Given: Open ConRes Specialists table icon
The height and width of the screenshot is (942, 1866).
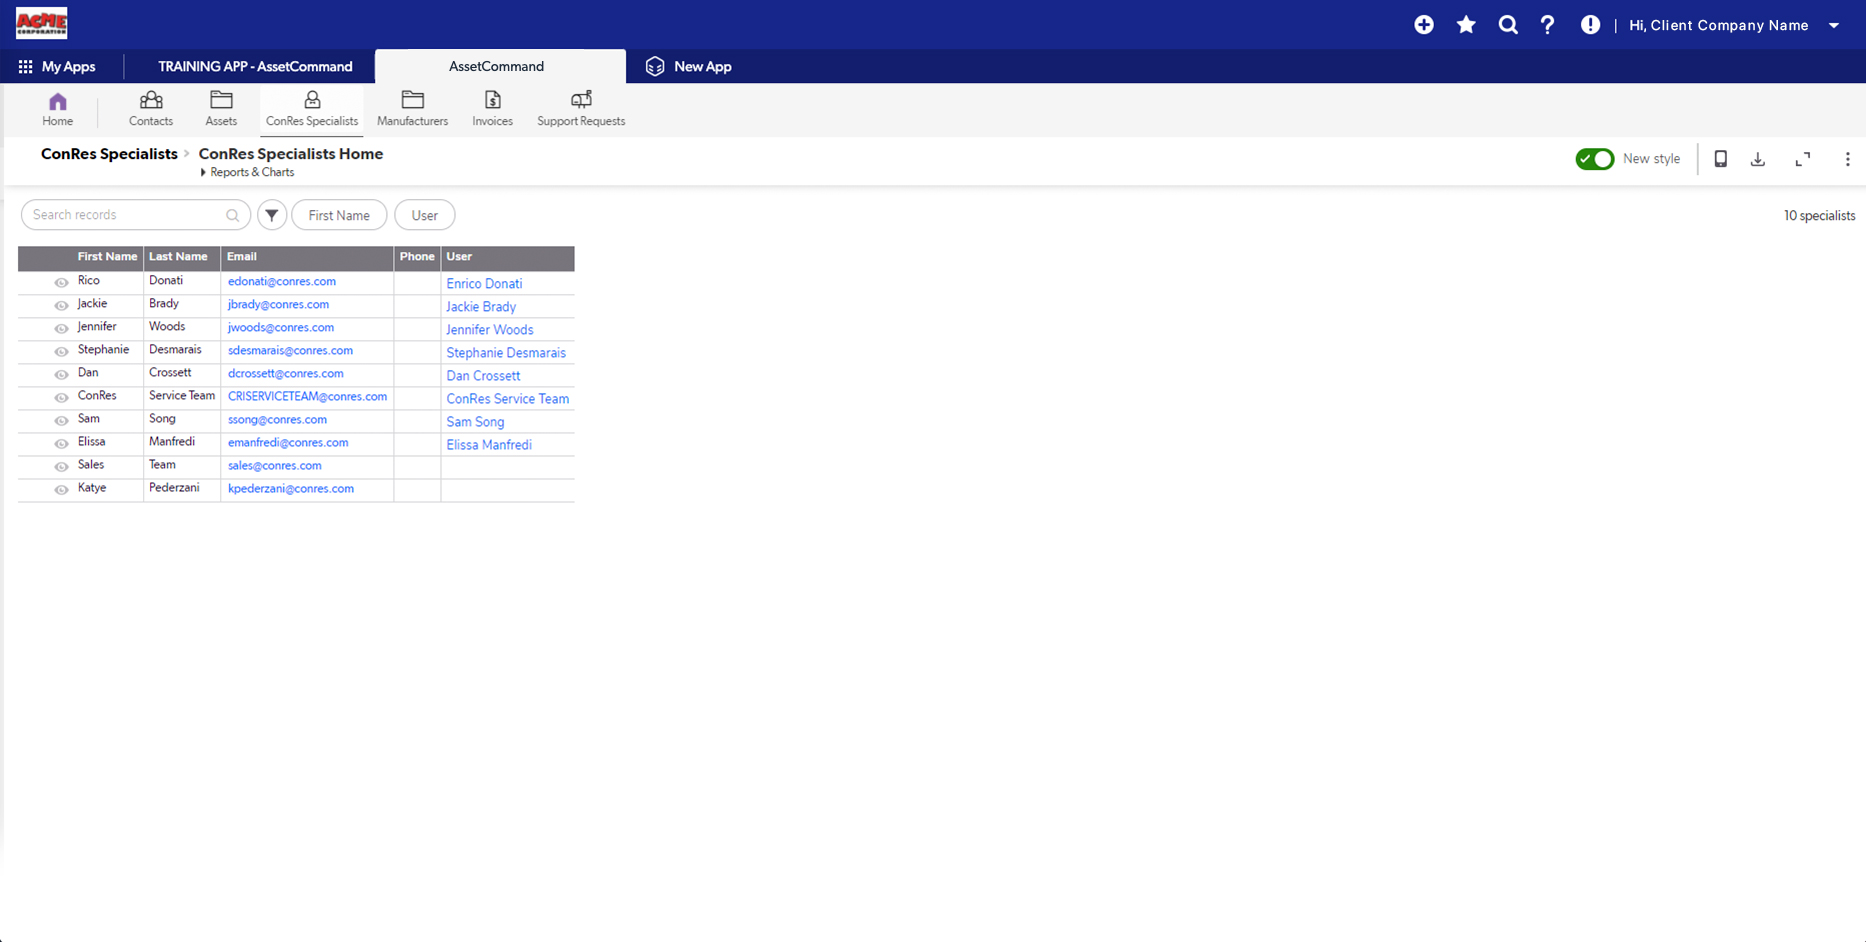Looking at the screenshot, I should [x=312, y=100].
